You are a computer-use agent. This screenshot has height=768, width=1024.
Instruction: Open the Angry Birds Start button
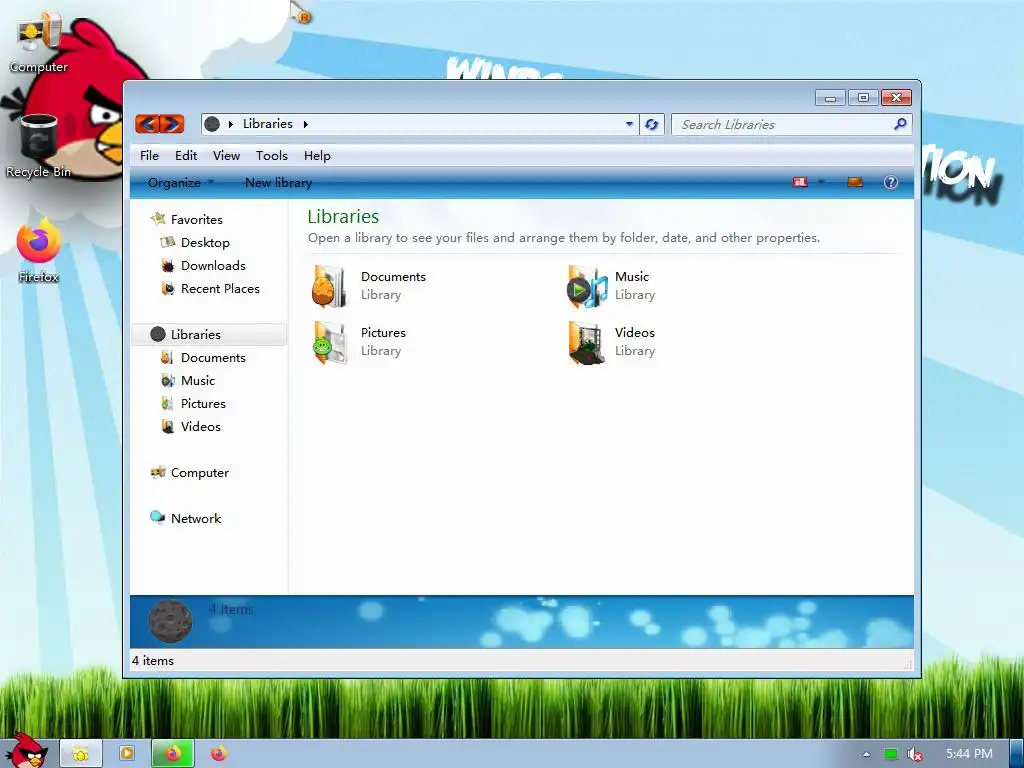(26, 751)
